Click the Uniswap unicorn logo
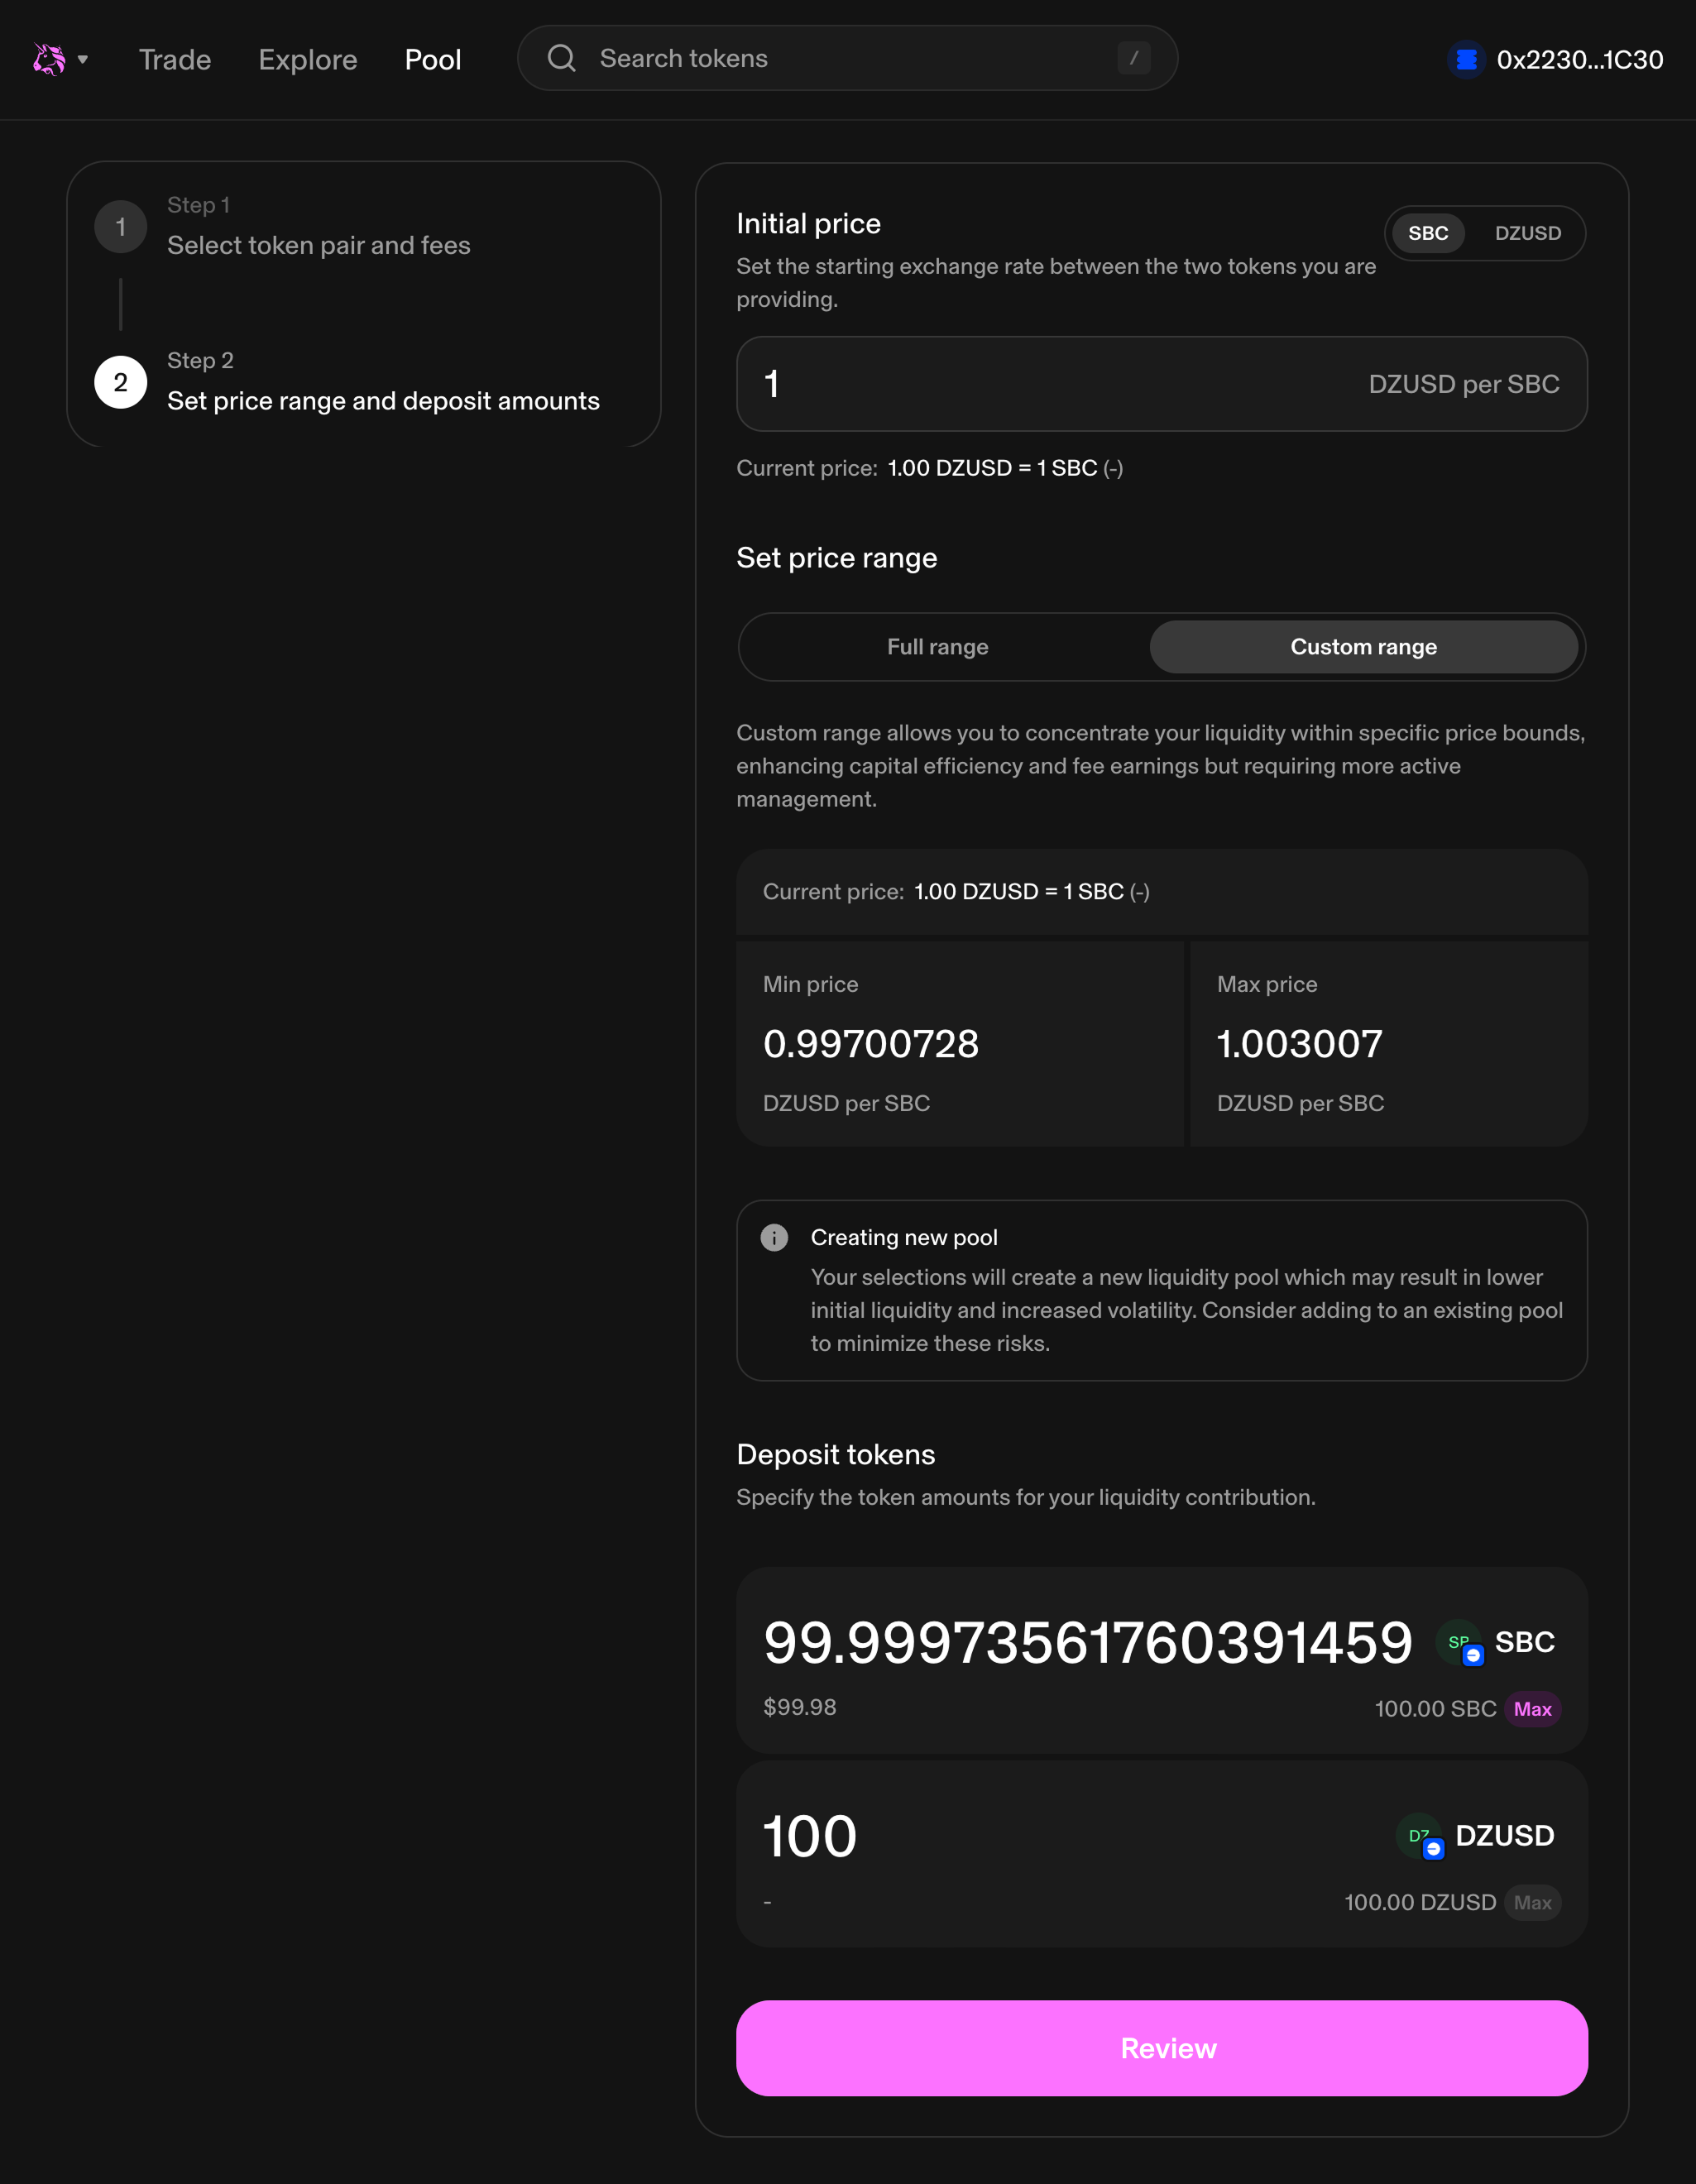The image size is (1696, 2184). click(48, 59)
